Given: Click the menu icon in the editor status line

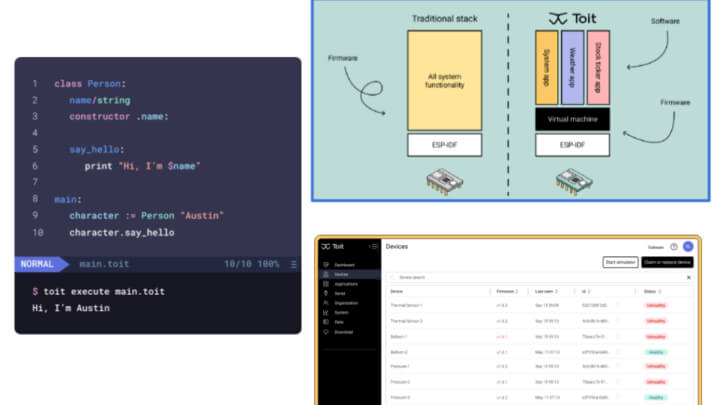Looking at the screenshot, I should click(x=293, y=264).
